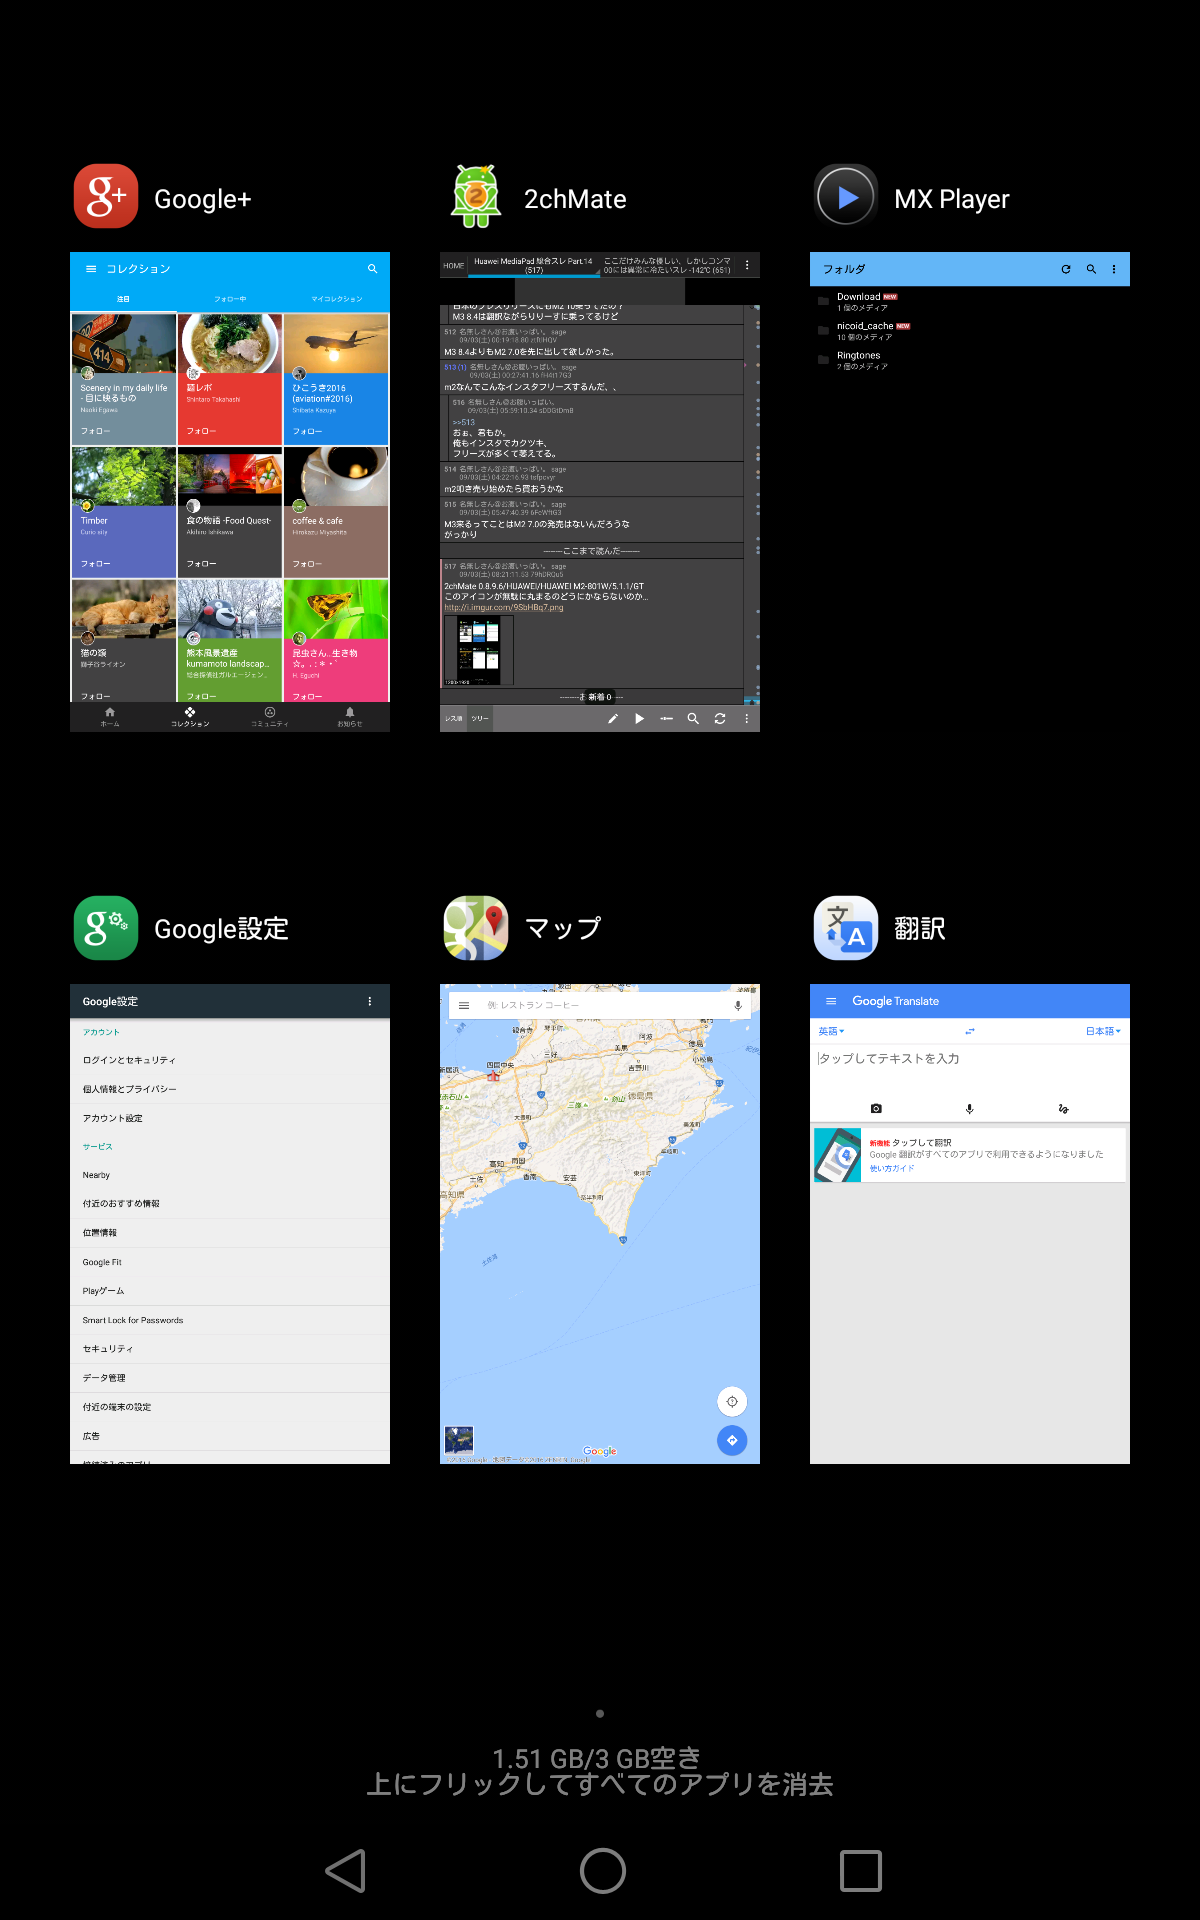Open the Google+ app icon
1200x1920 pixels.
[106, 197]
